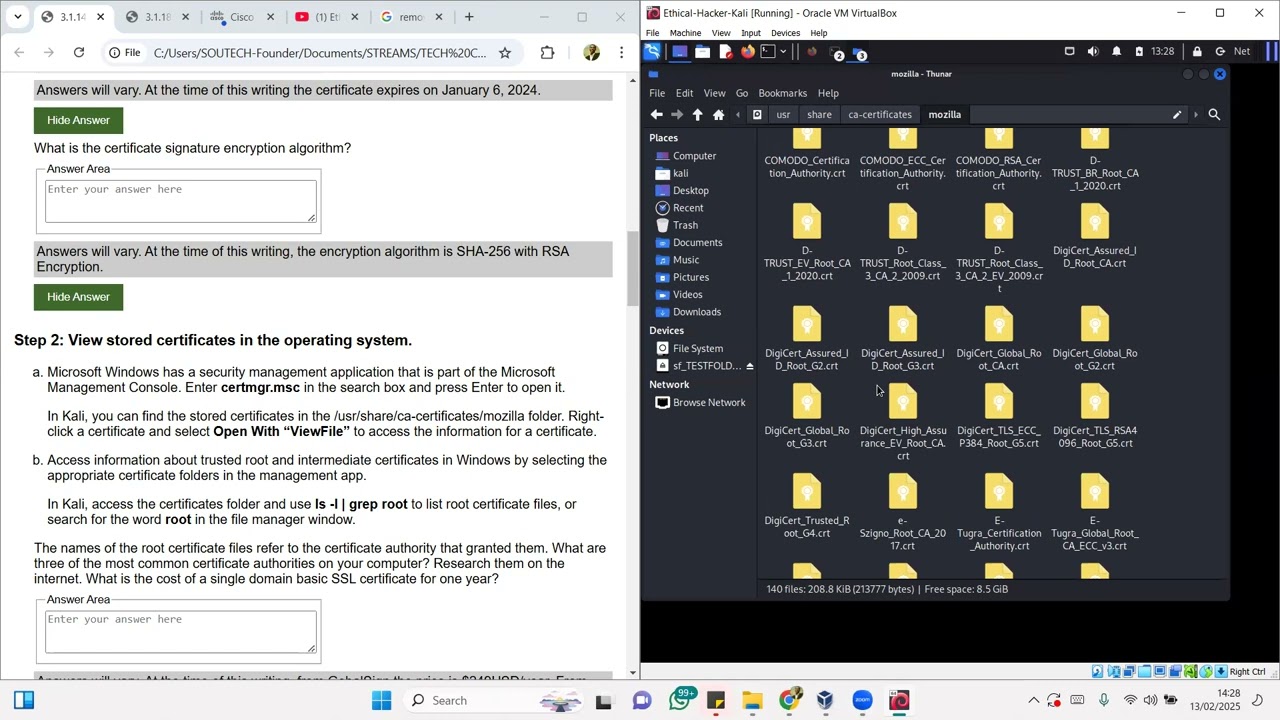The width and height of the screenshot is (1280, 720).
Task: Open Thunar View menu
Action: (x=714, y=93)
